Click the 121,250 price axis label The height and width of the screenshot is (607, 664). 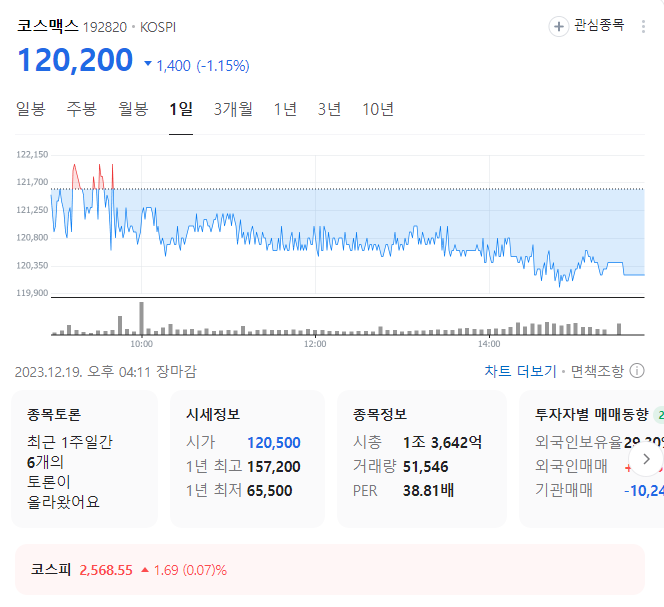click(32, 210)
